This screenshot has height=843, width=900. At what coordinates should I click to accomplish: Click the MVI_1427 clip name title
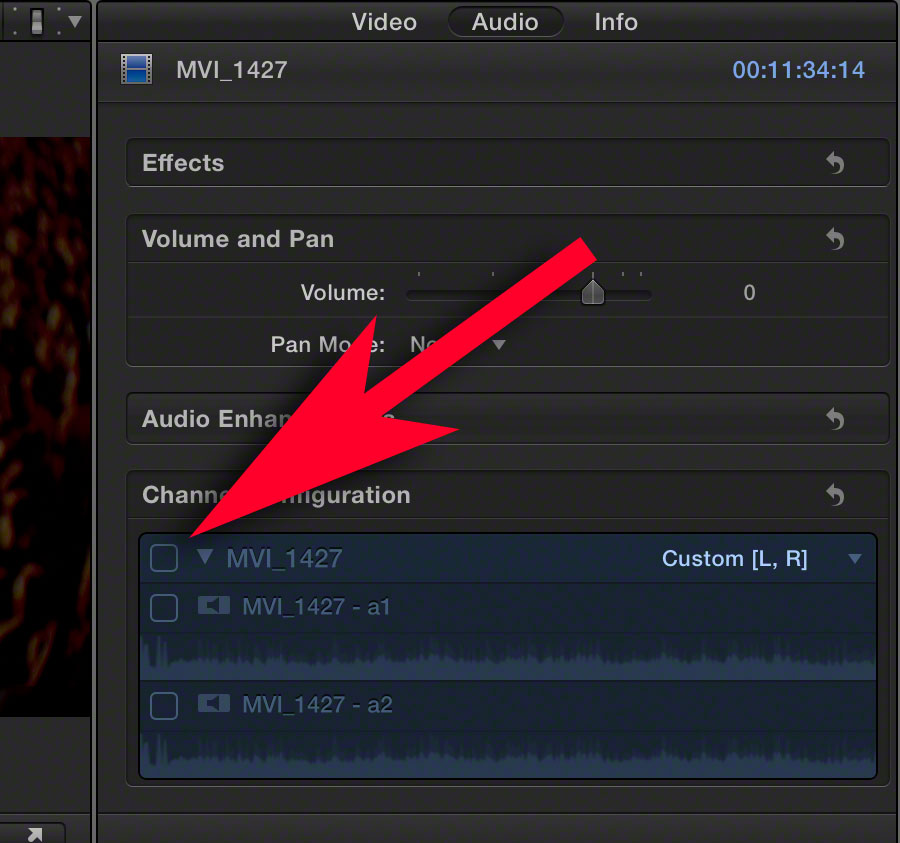231,70
